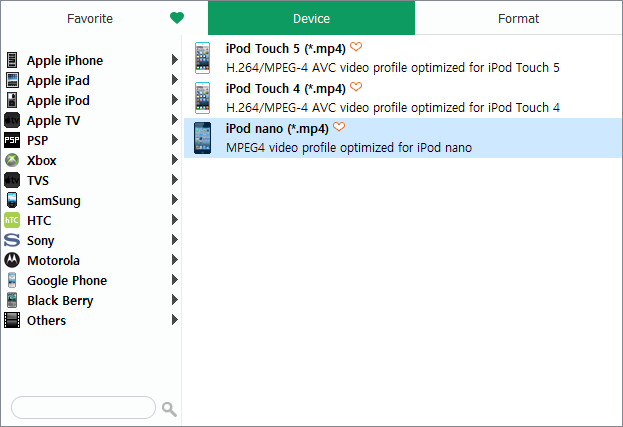The image size is (623, 427).
Task: Expand the PSP submenu arrow
Action: 174,139
